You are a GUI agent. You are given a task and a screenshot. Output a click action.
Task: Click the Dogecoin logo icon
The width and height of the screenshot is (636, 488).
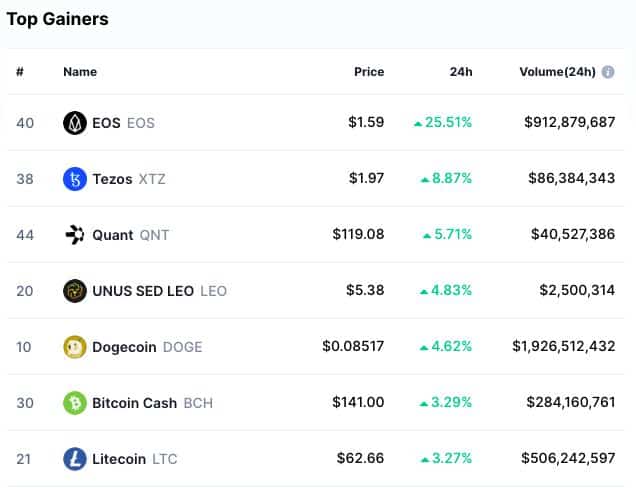pos(75,347)
